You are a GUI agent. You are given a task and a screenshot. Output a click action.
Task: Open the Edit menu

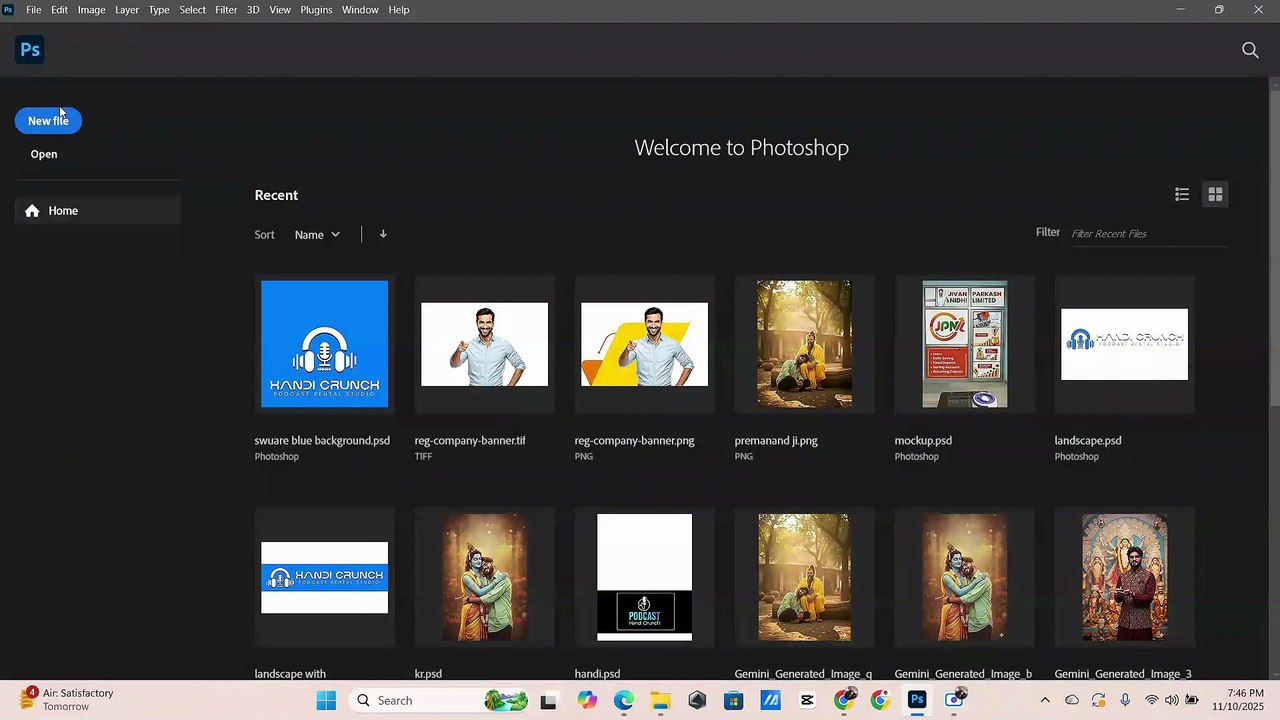[x=60, y=9]
